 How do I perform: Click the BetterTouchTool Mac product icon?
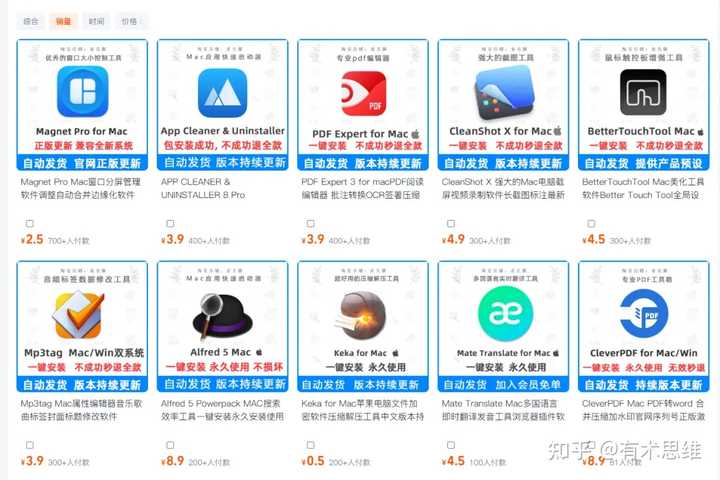click(643, 92)
